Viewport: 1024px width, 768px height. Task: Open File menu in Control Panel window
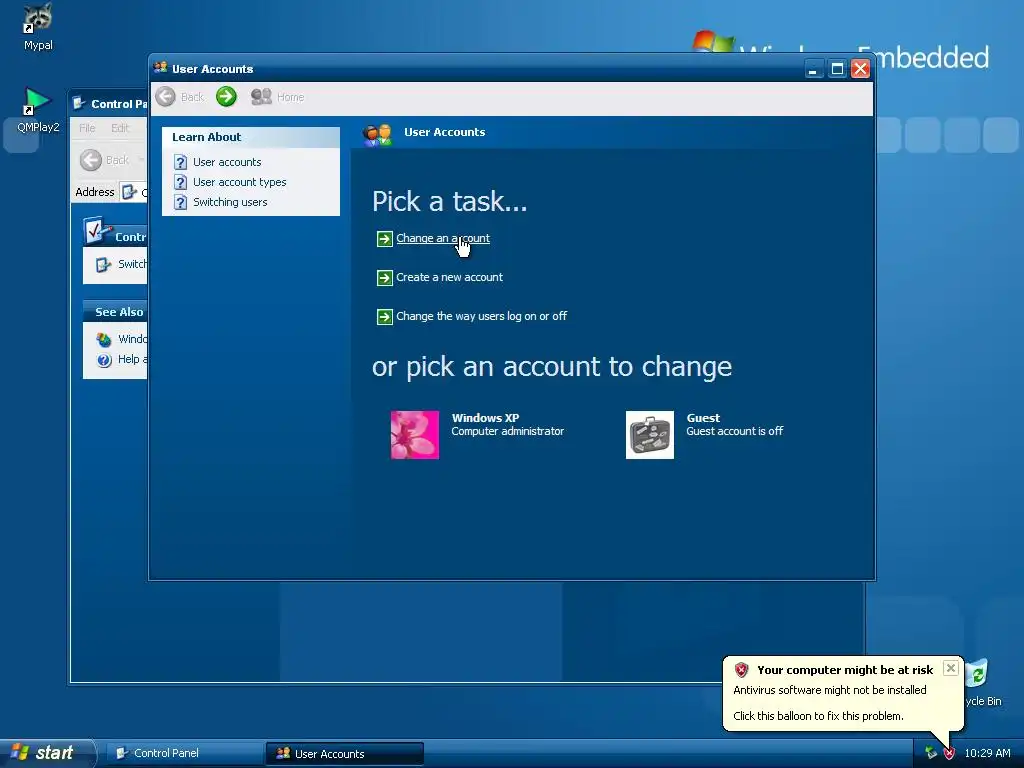pos(87,128)
